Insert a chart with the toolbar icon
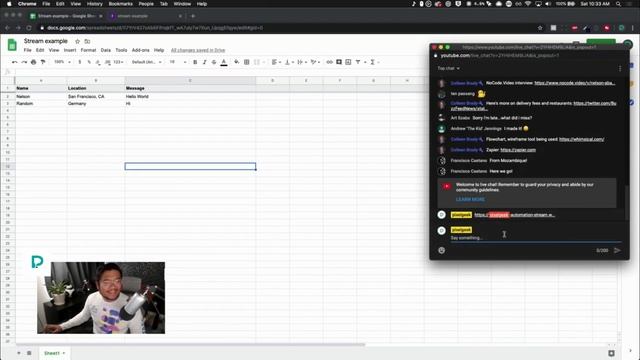The width and height of the screenshot is (640, 360). [x=348, y=62]
